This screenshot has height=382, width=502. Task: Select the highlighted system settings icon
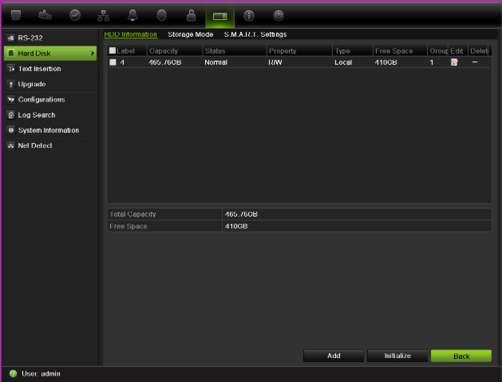pyautogui.click(x=220, y=16)
